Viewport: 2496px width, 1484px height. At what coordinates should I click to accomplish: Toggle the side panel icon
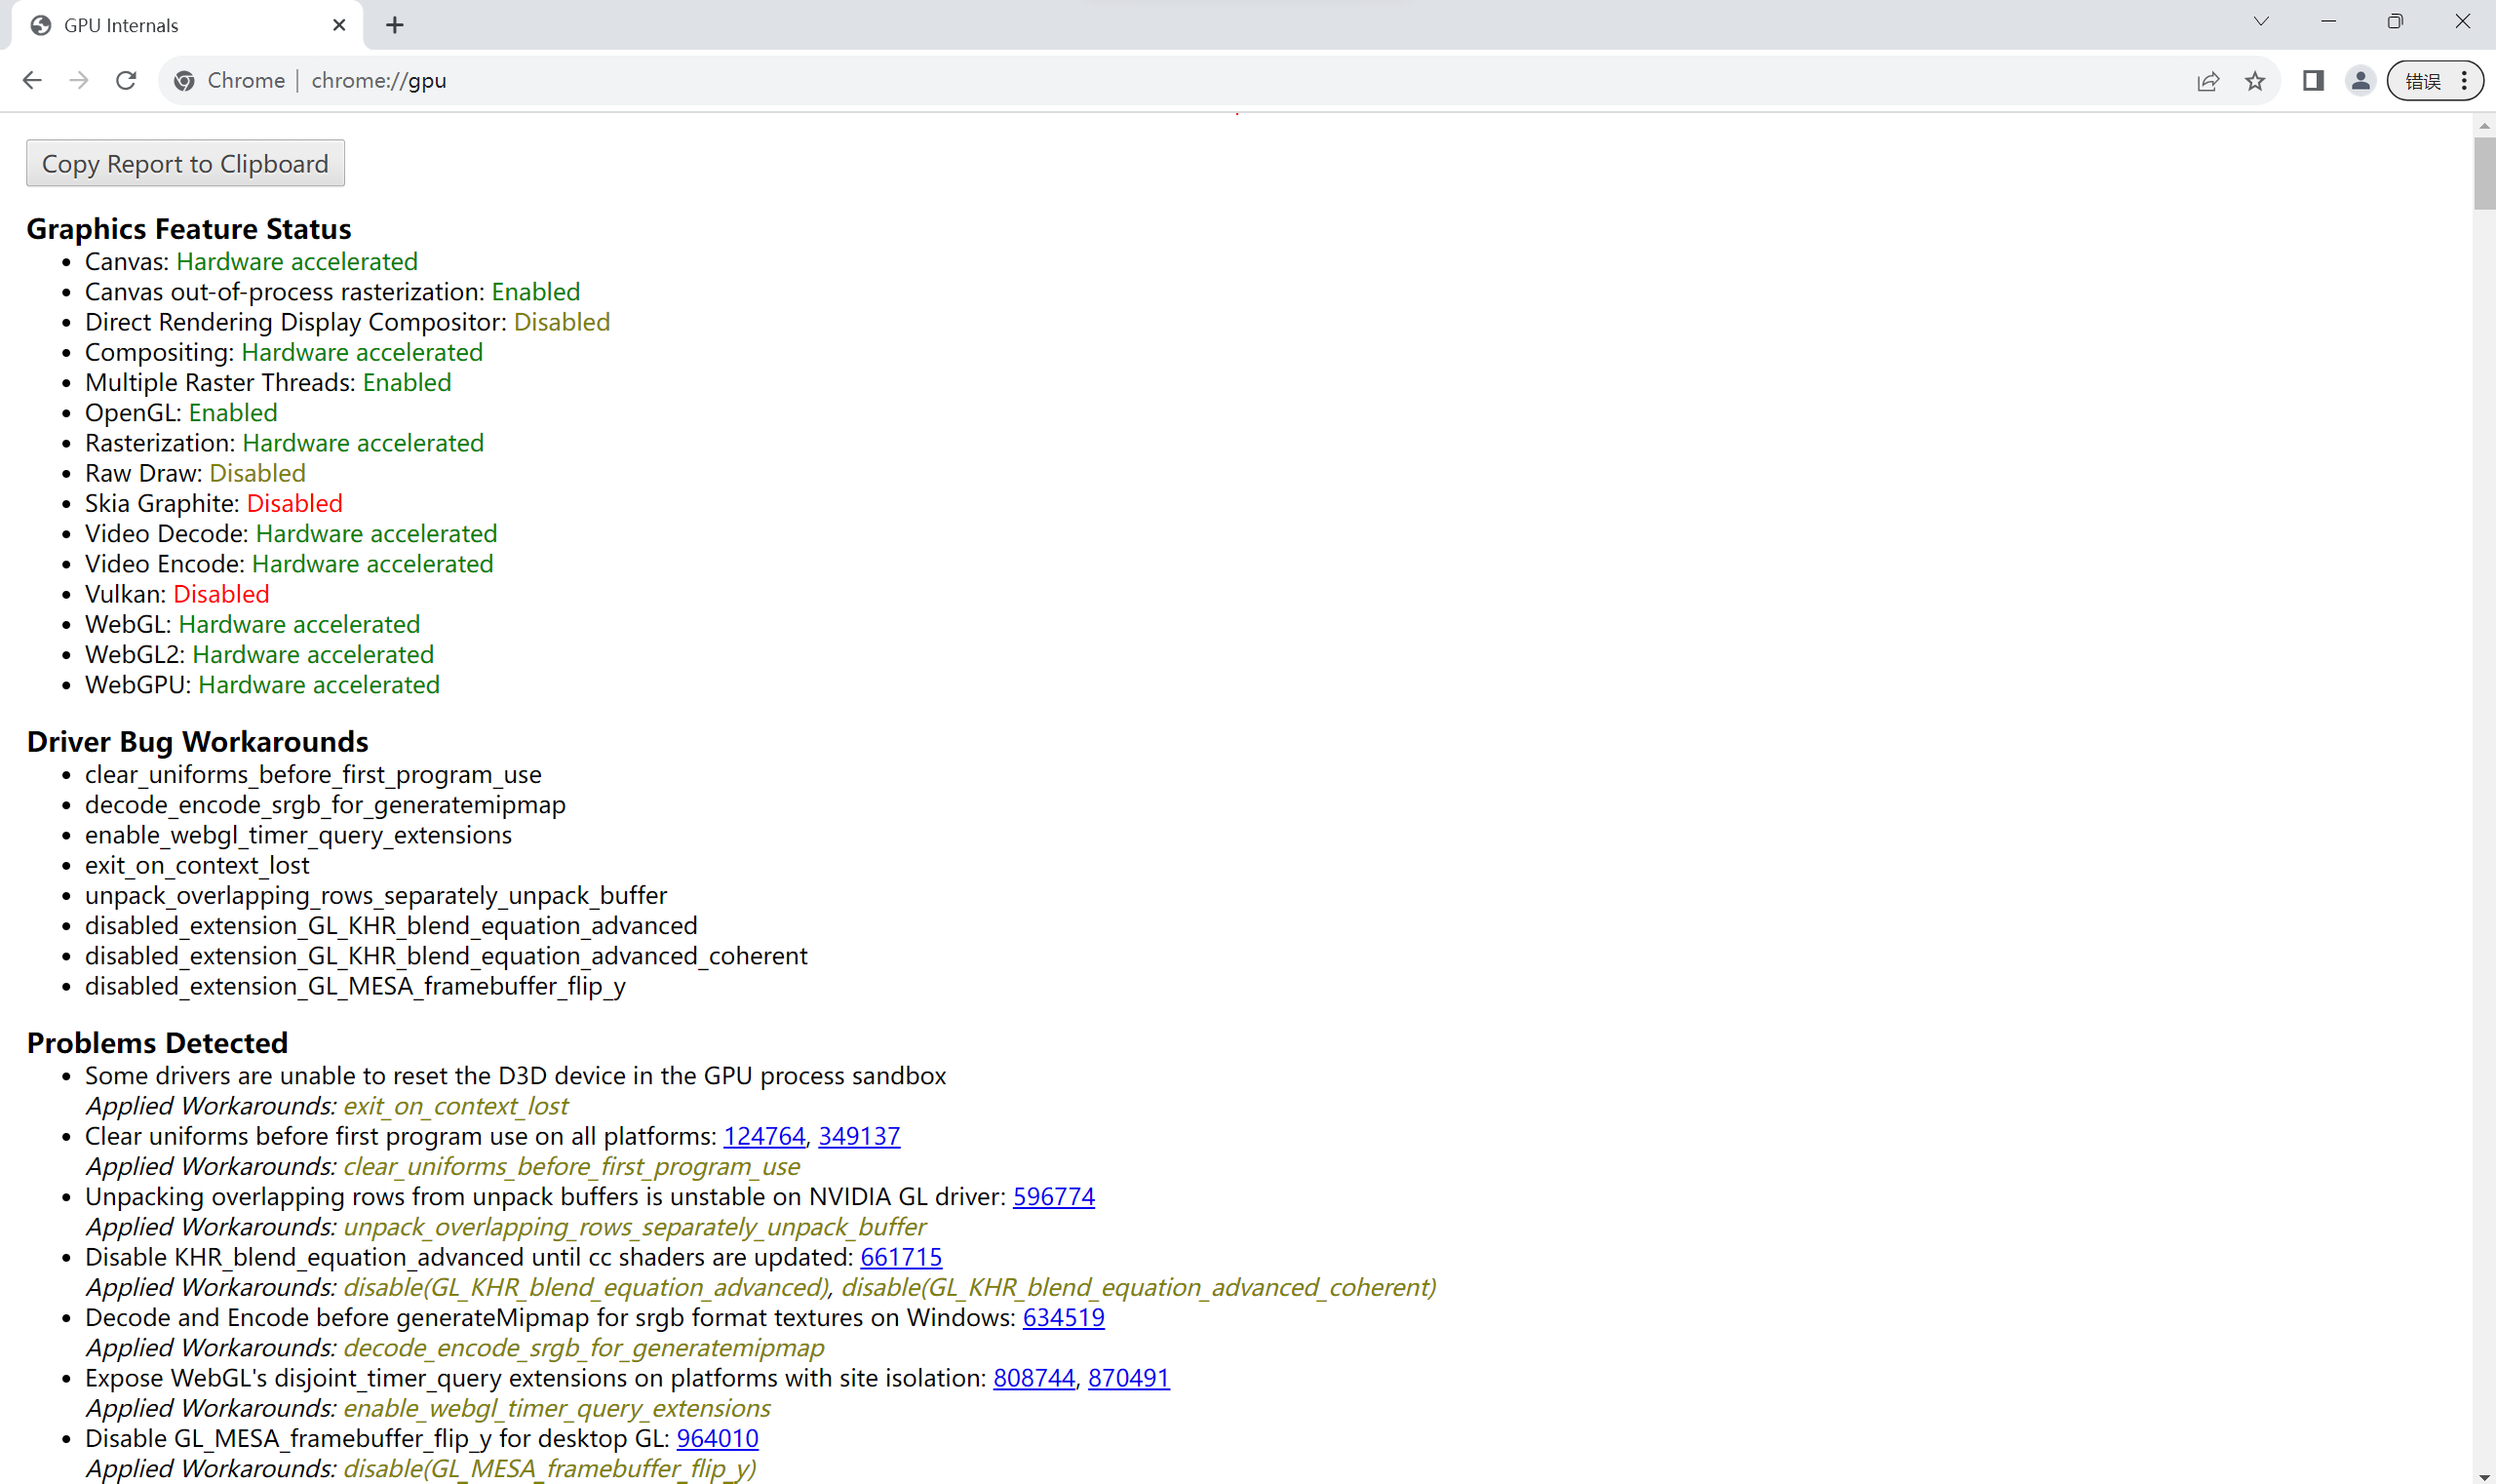pos(2313,81)
